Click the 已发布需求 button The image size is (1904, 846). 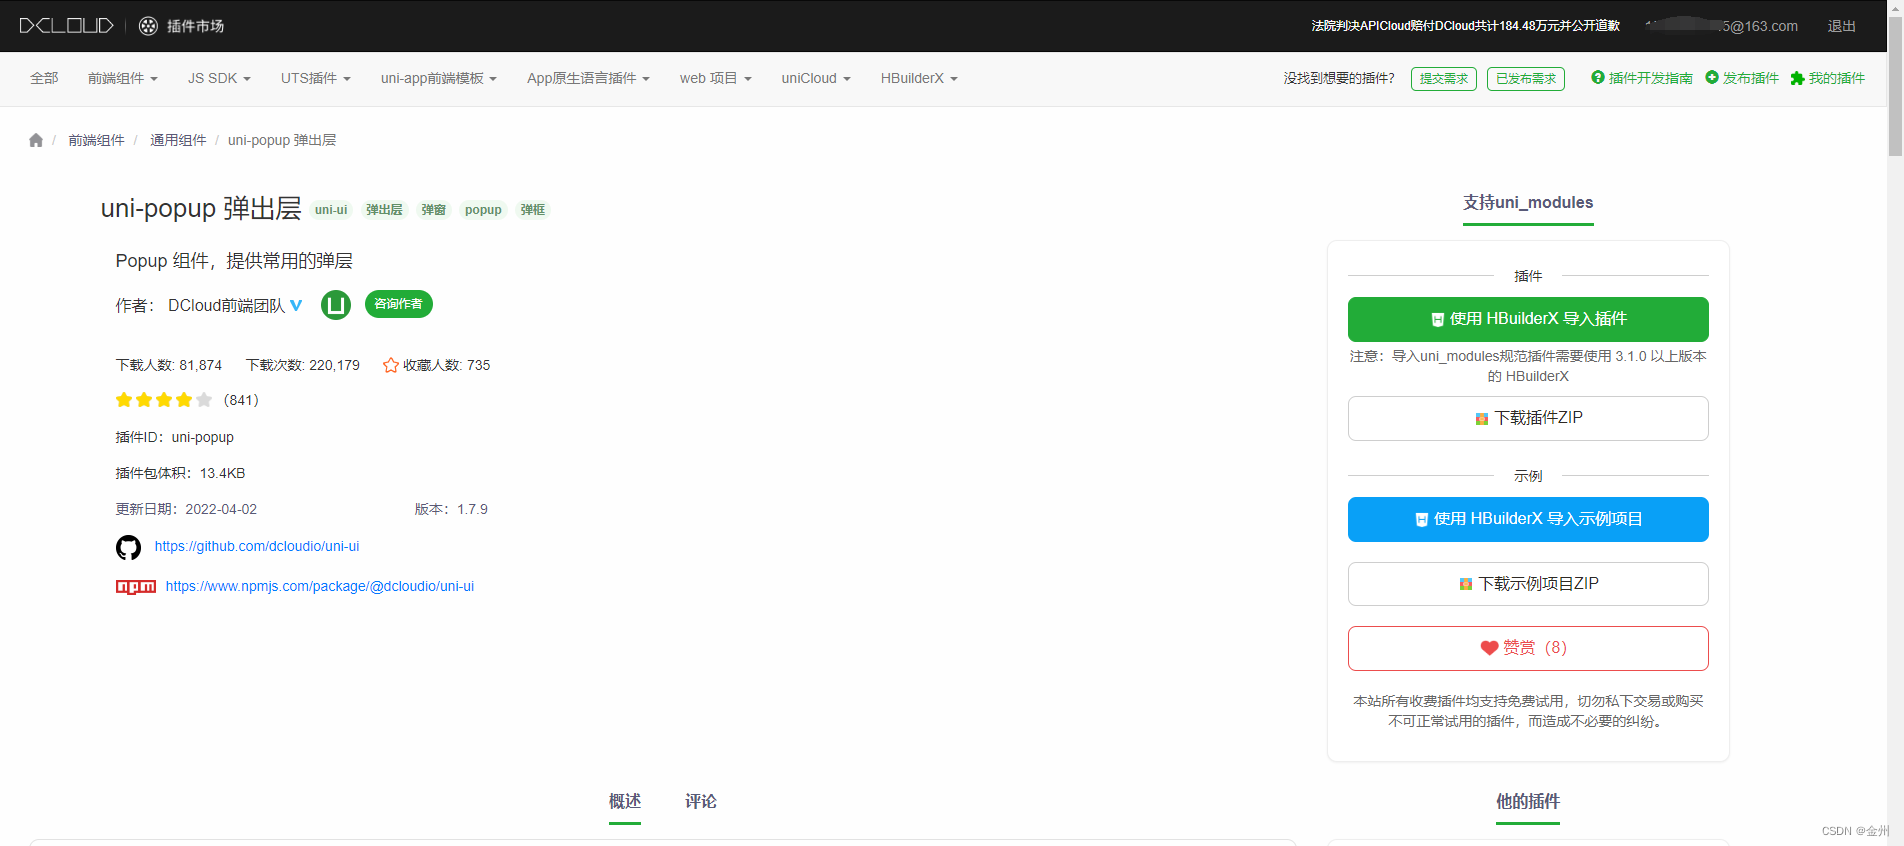click(1526, 79)
